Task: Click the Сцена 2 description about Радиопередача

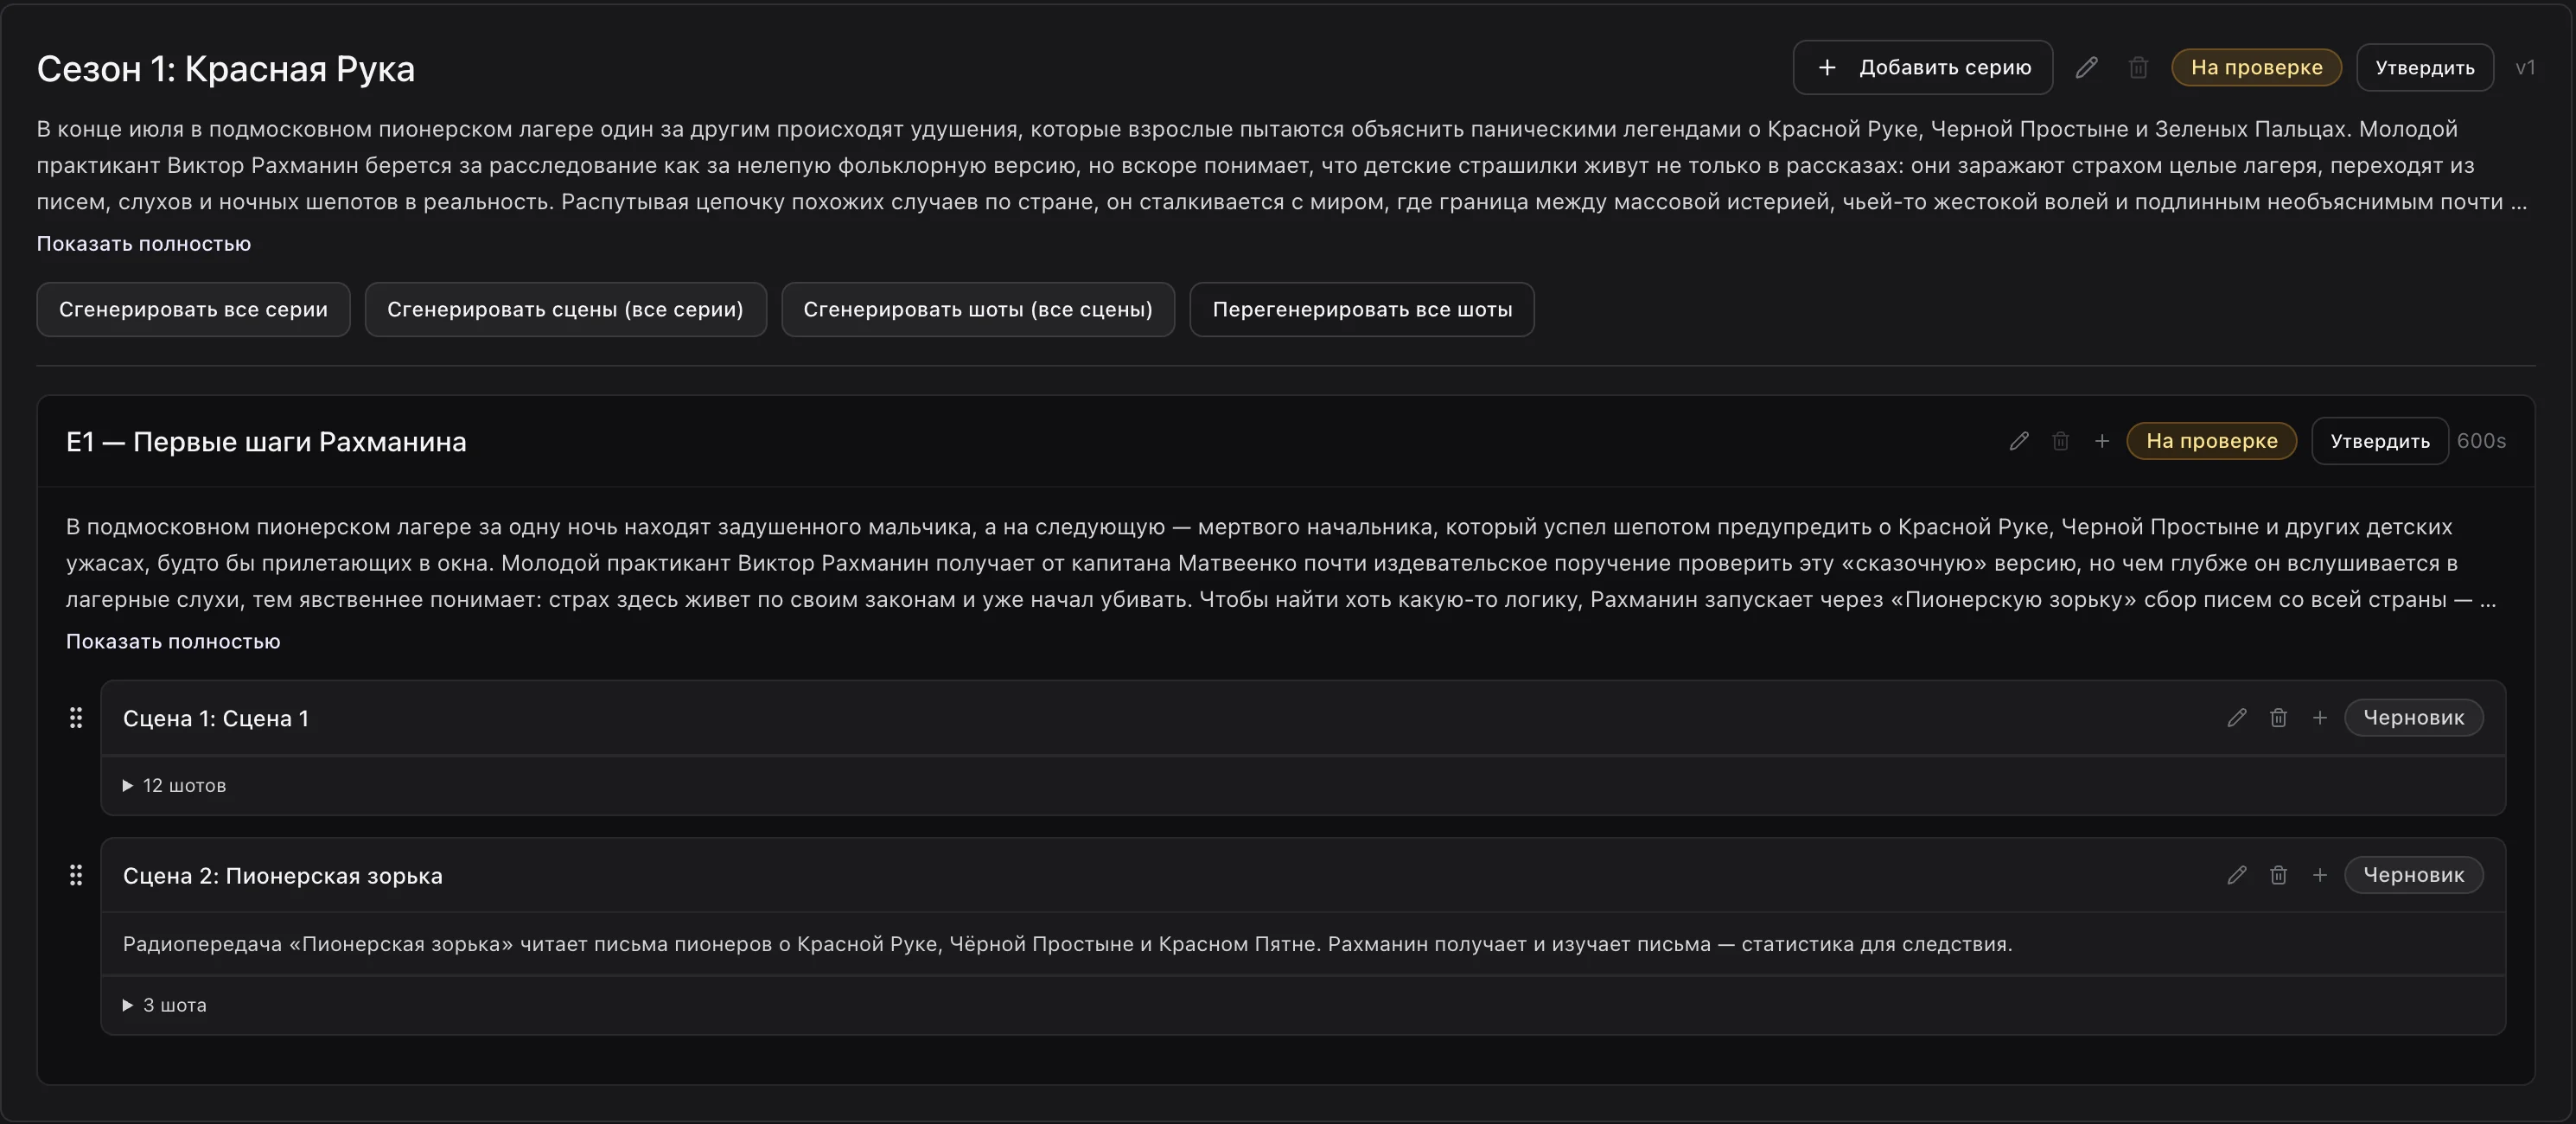Action: 1067,944
